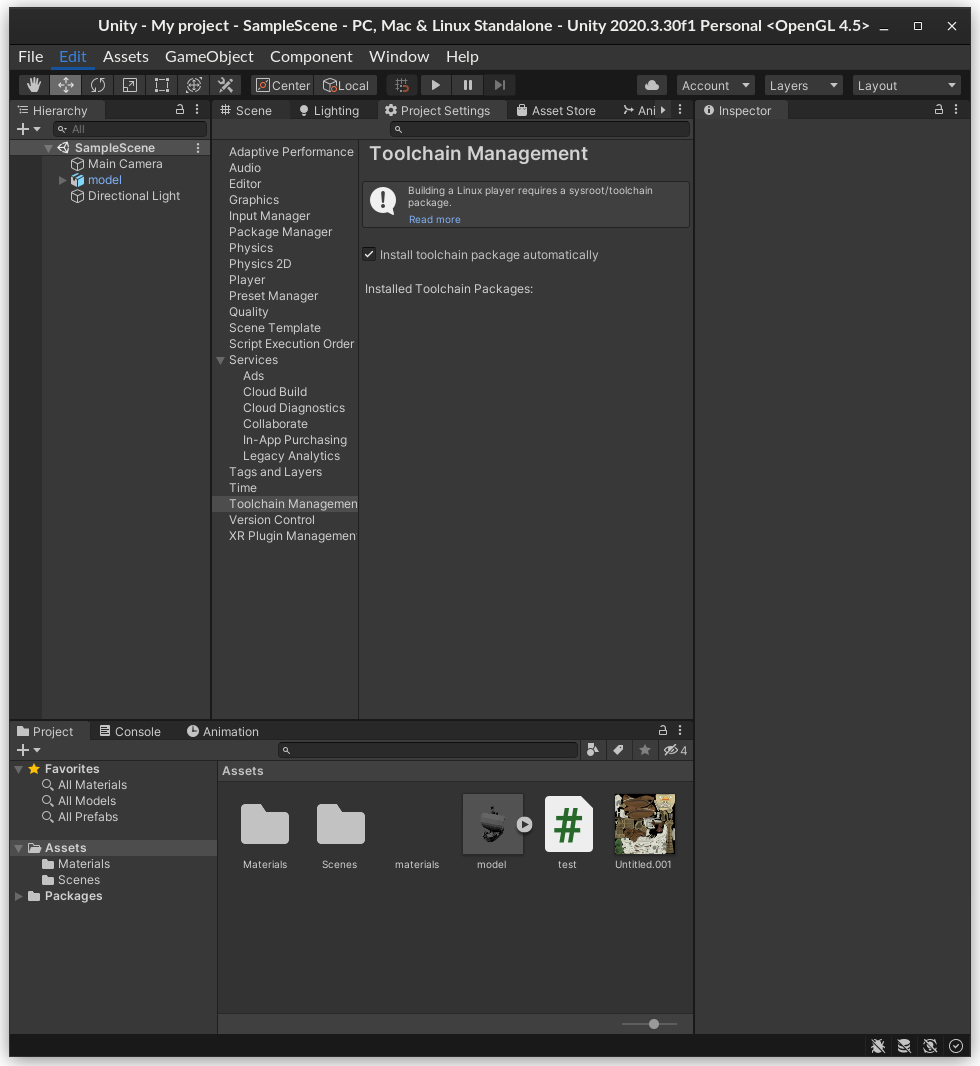The width and height of the screenshot is (980, 1066).
Task: Follow the Read more link
Action: point(434,219)
